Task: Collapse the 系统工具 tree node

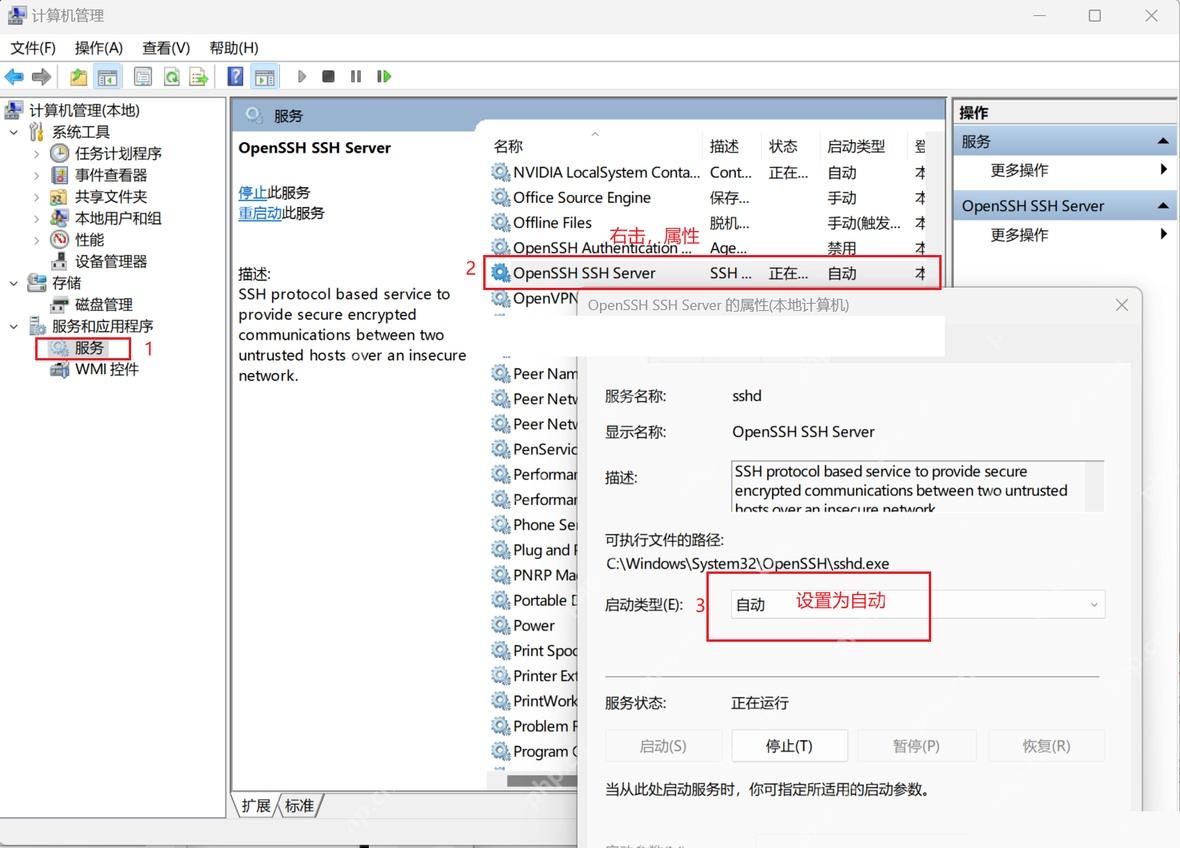Action: click(x=14, y=132)
